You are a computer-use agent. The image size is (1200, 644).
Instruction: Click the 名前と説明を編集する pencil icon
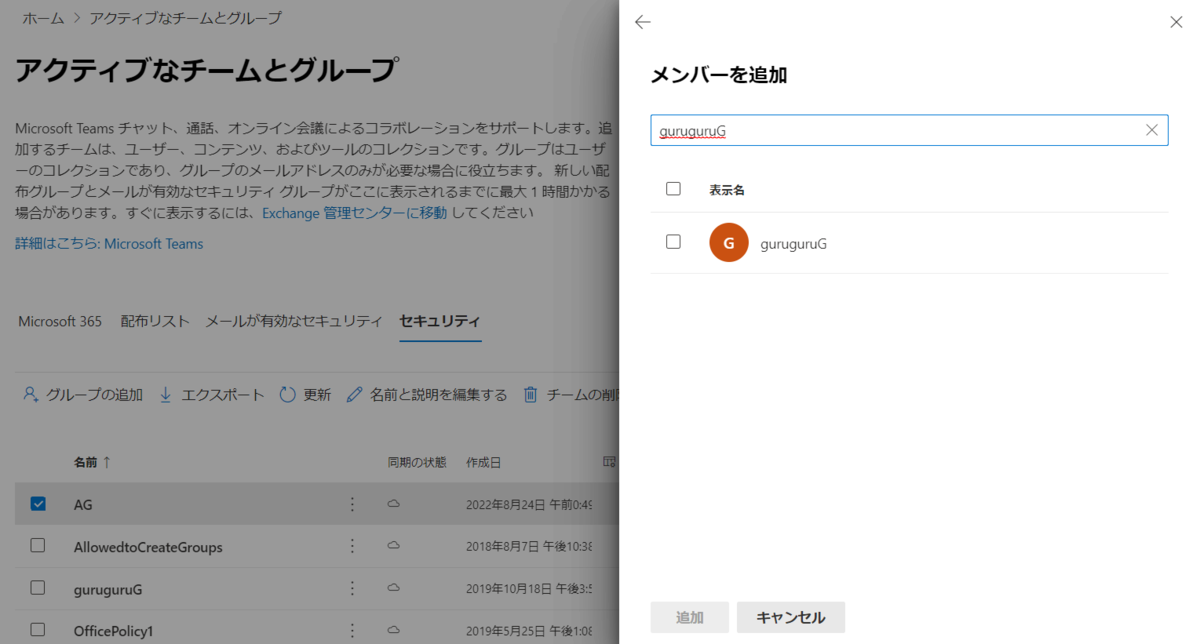(x=354, y=395)
